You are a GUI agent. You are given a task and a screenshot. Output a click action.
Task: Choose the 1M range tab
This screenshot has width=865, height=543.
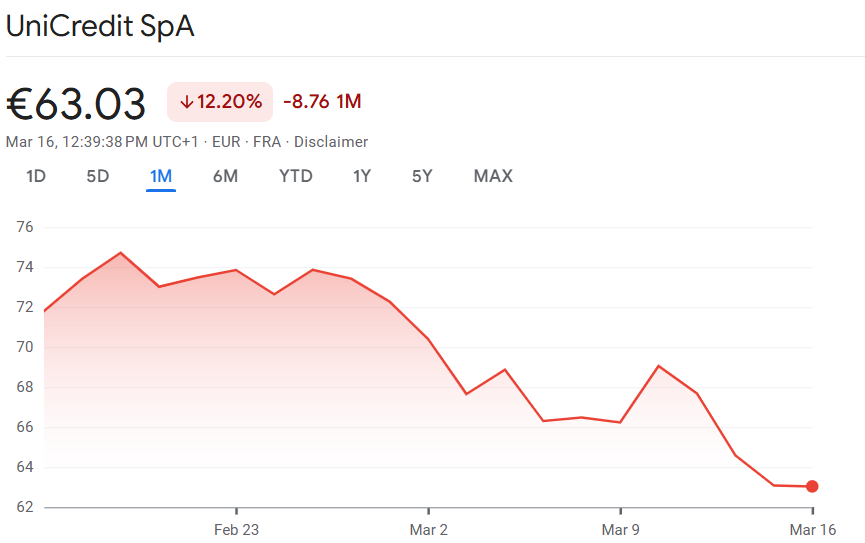(161, 176)
